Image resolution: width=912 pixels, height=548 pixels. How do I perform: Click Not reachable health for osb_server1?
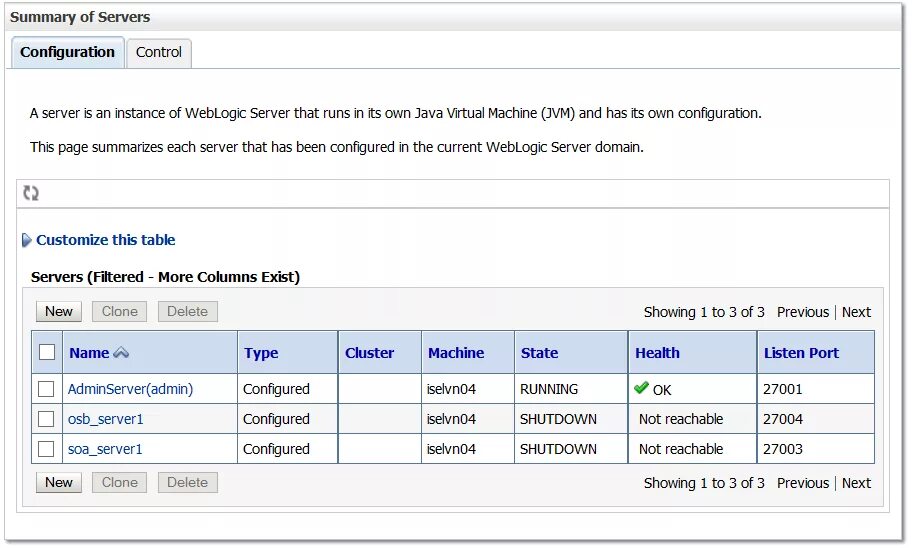pos(681,419)
